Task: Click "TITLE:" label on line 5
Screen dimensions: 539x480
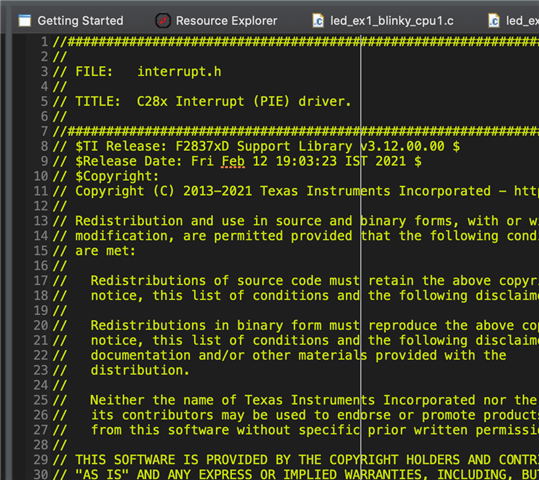Action: pos(98,101)
